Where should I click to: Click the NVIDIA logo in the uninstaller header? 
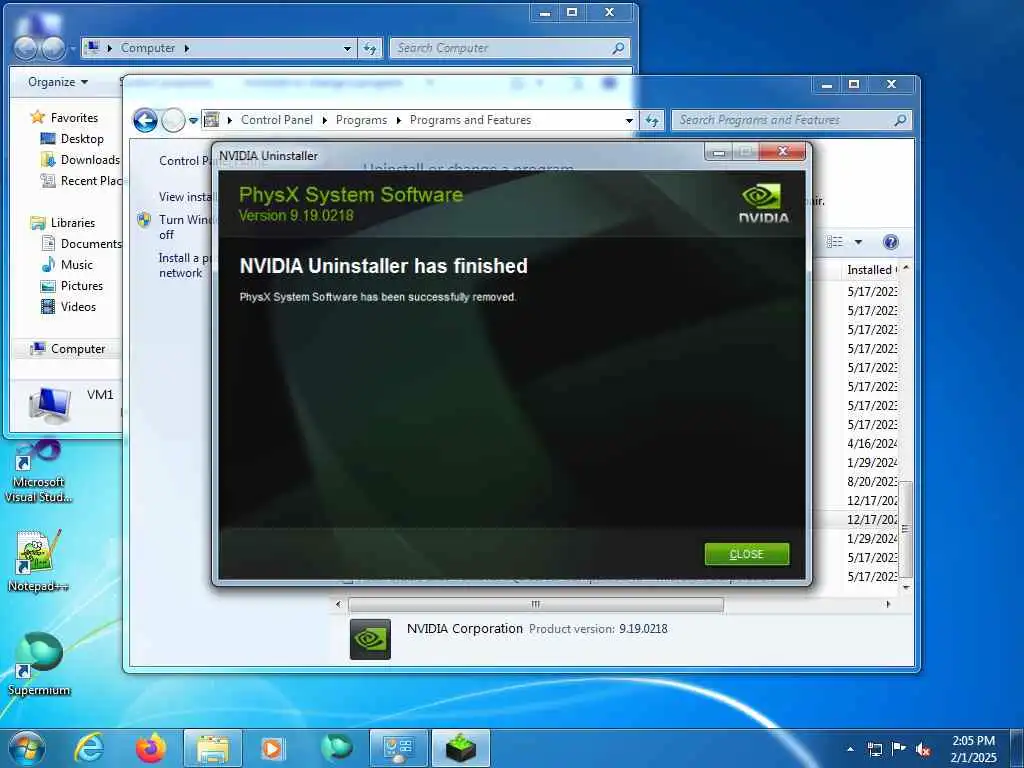[763, 204]
